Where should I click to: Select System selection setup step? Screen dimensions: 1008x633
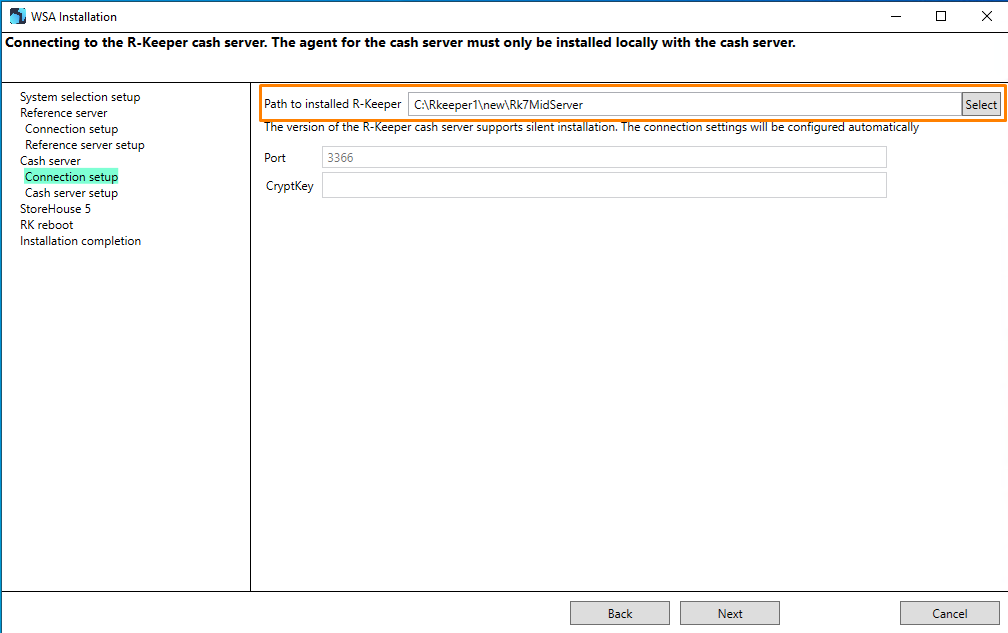tap(80, 97)
